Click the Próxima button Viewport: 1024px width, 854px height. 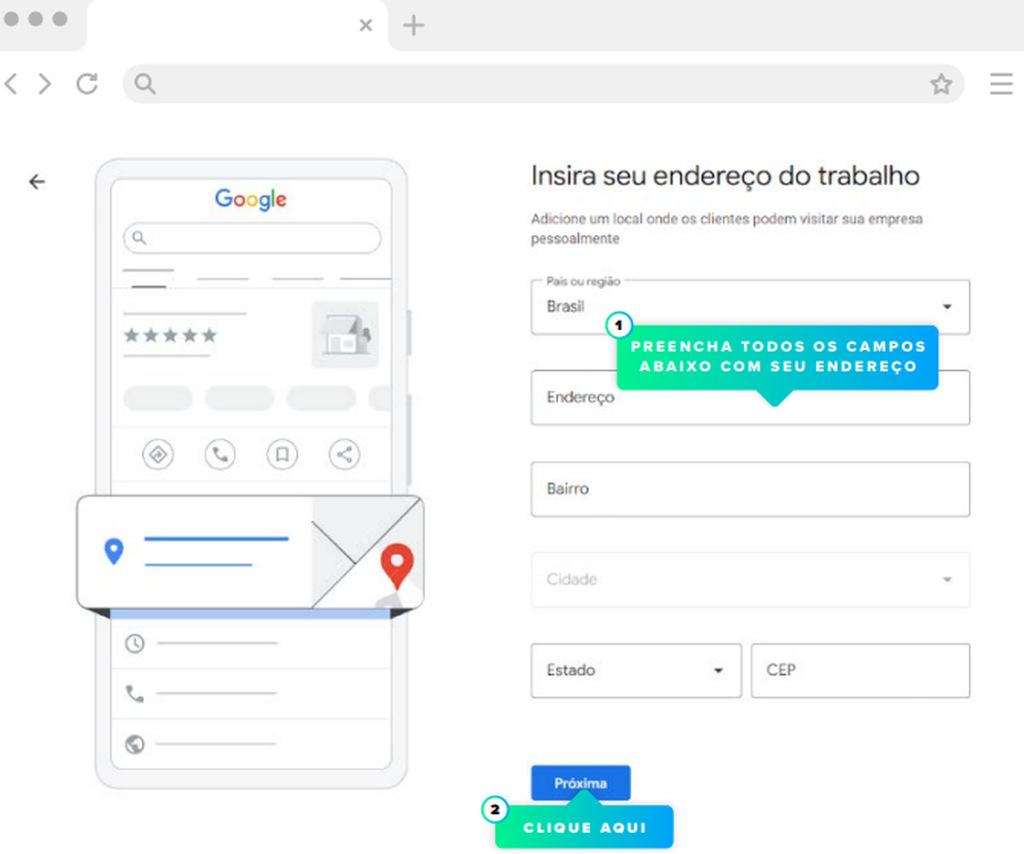pyautogui.click(x=581, y=783)
